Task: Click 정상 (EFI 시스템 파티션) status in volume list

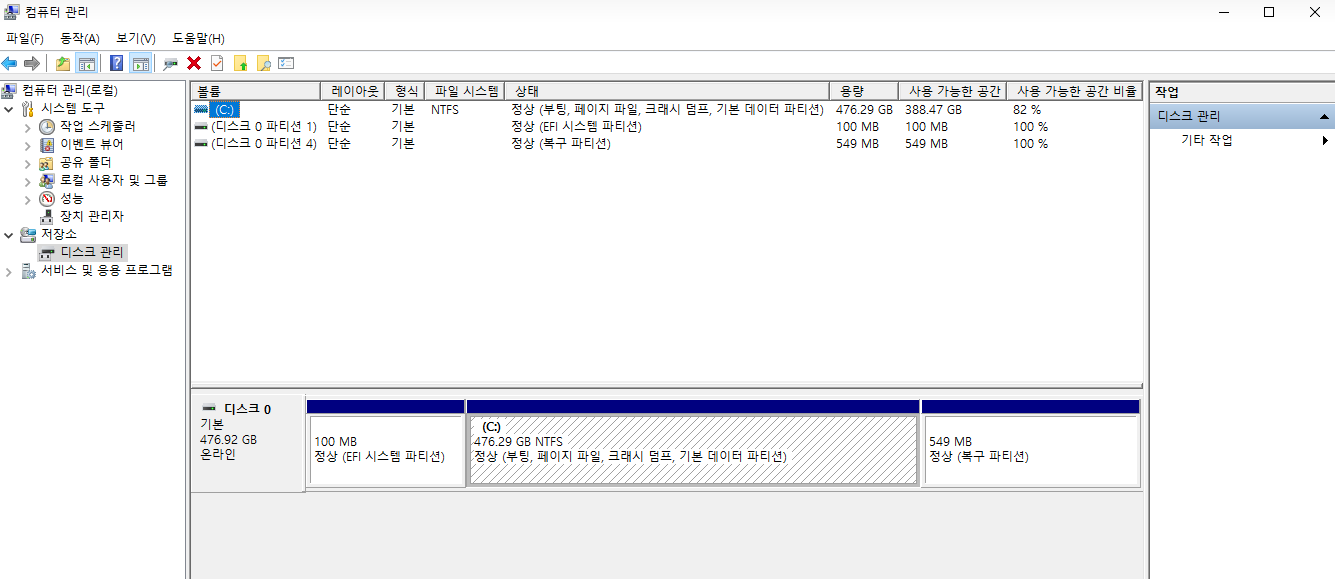Action: click(576, 126)
